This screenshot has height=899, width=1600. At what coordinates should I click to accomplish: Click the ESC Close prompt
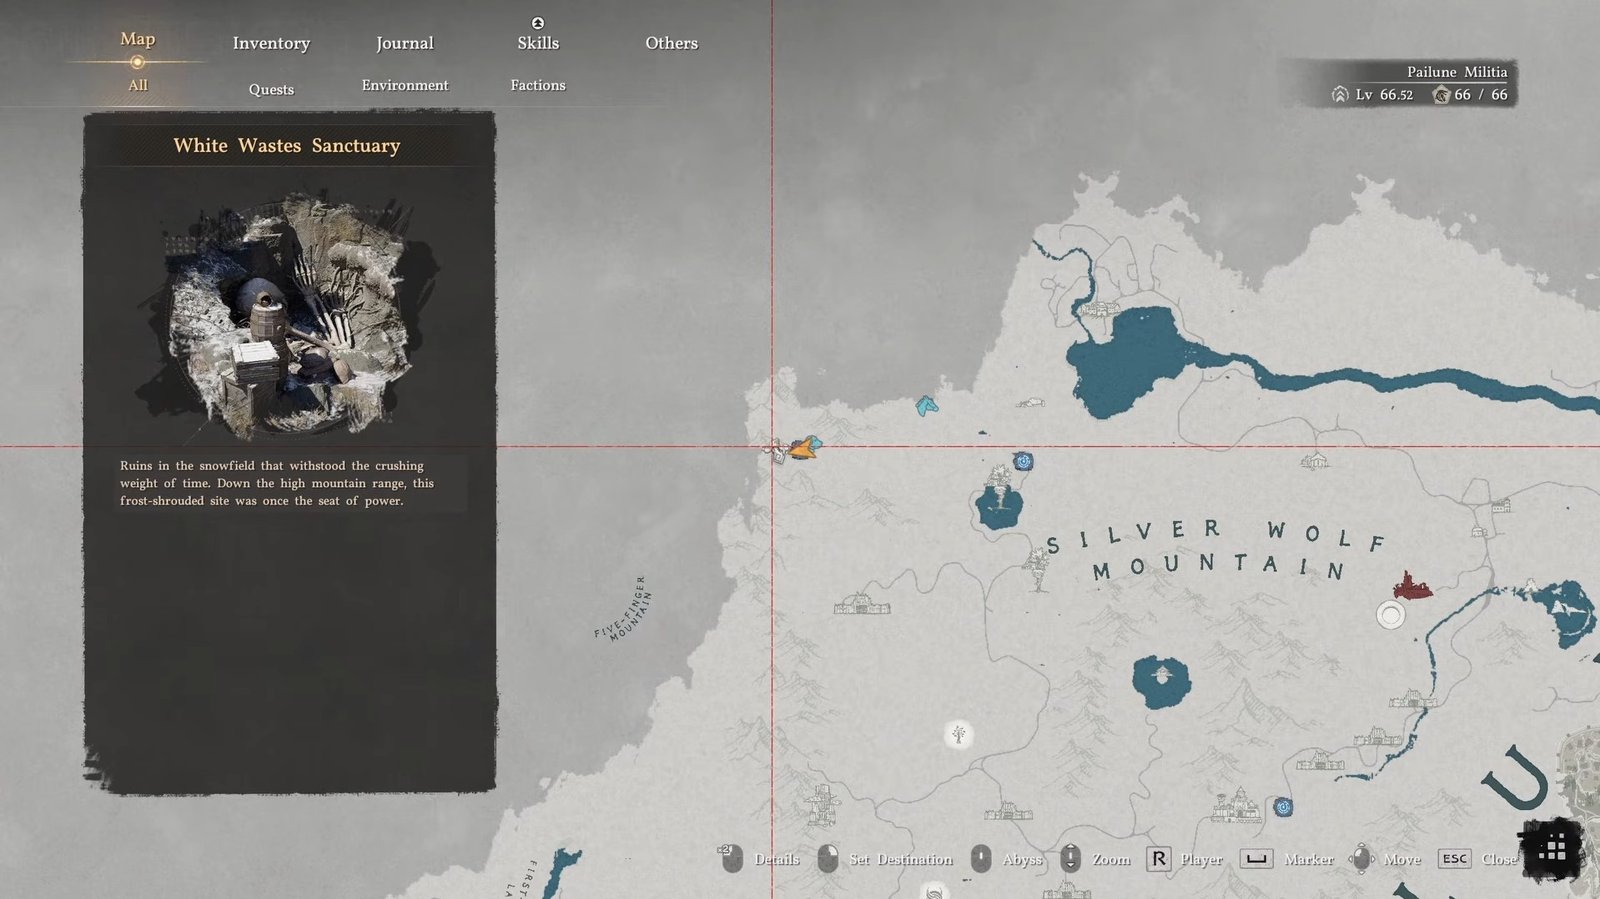pos(1454,859)
